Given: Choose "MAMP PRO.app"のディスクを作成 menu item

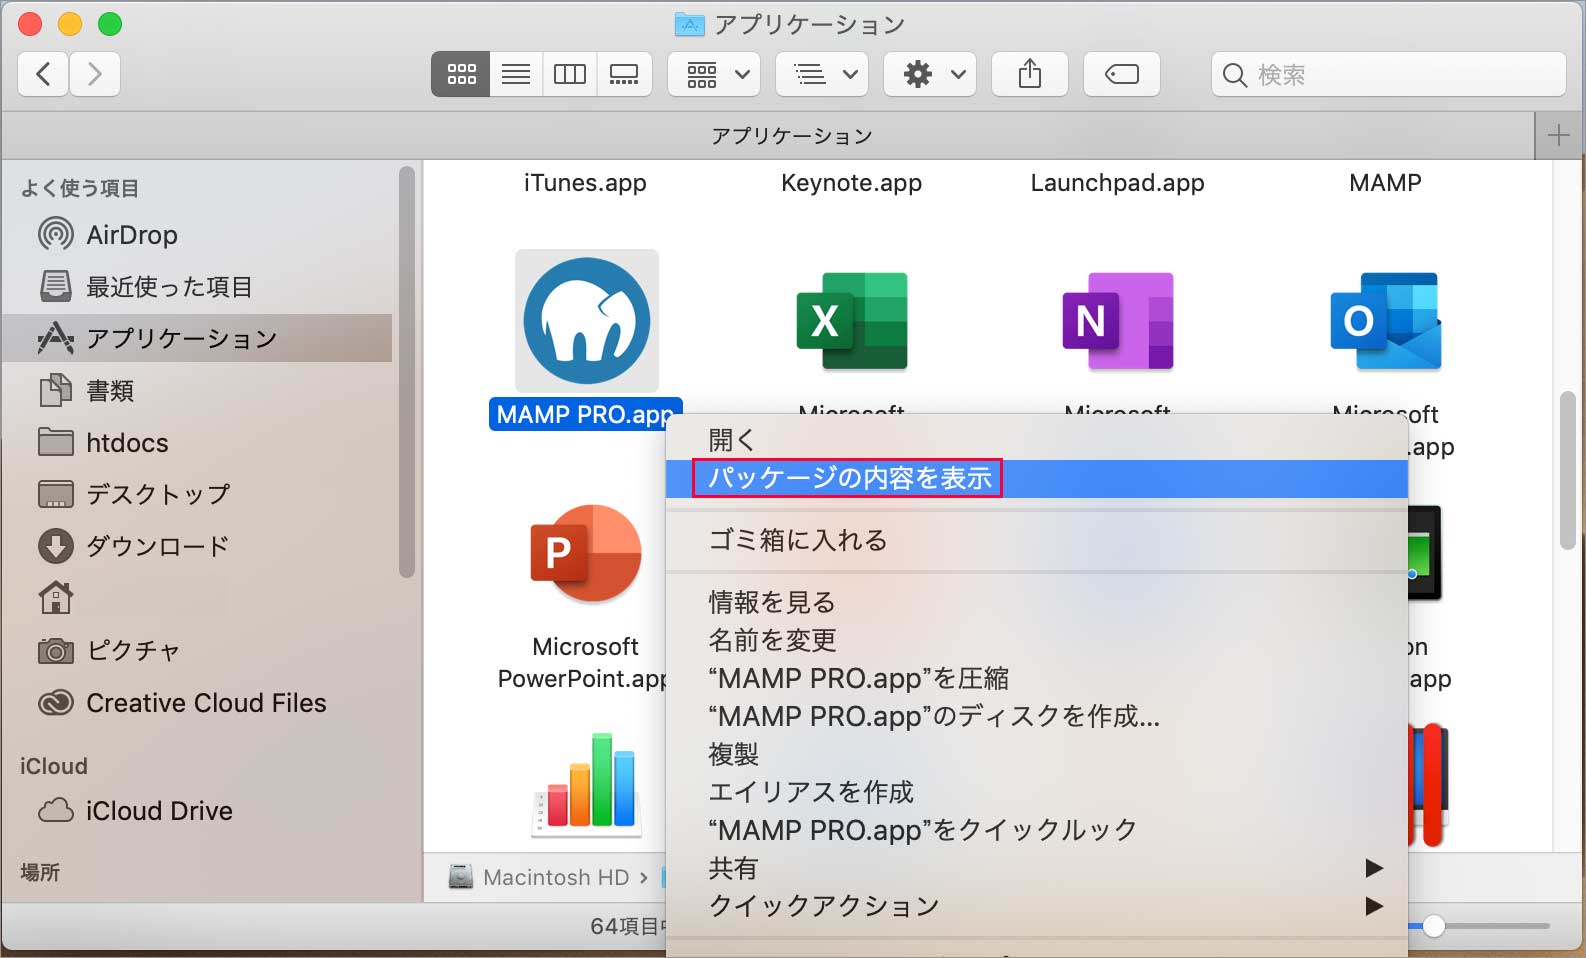Looking at the screenshot, I should 1037,716.
